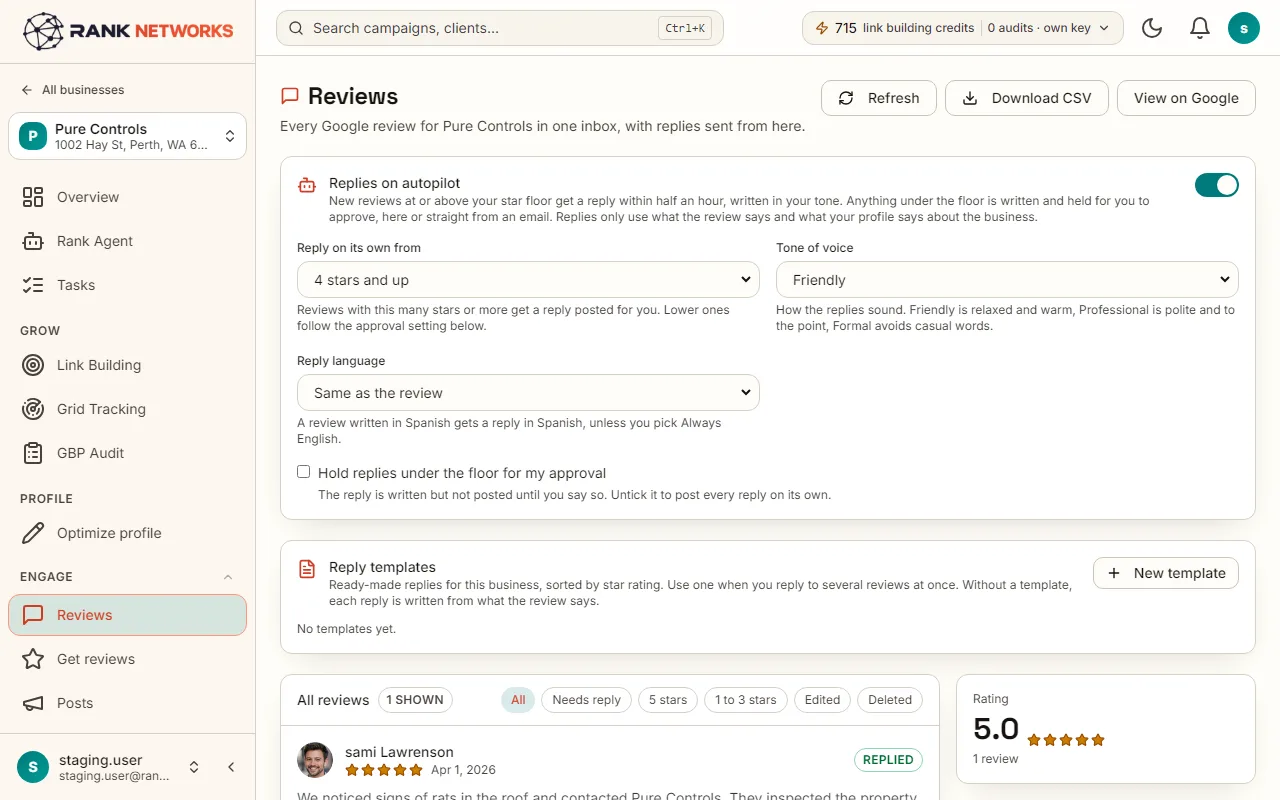Open the notifications bell
The image size is (1280, 800).
[1200, 28]
